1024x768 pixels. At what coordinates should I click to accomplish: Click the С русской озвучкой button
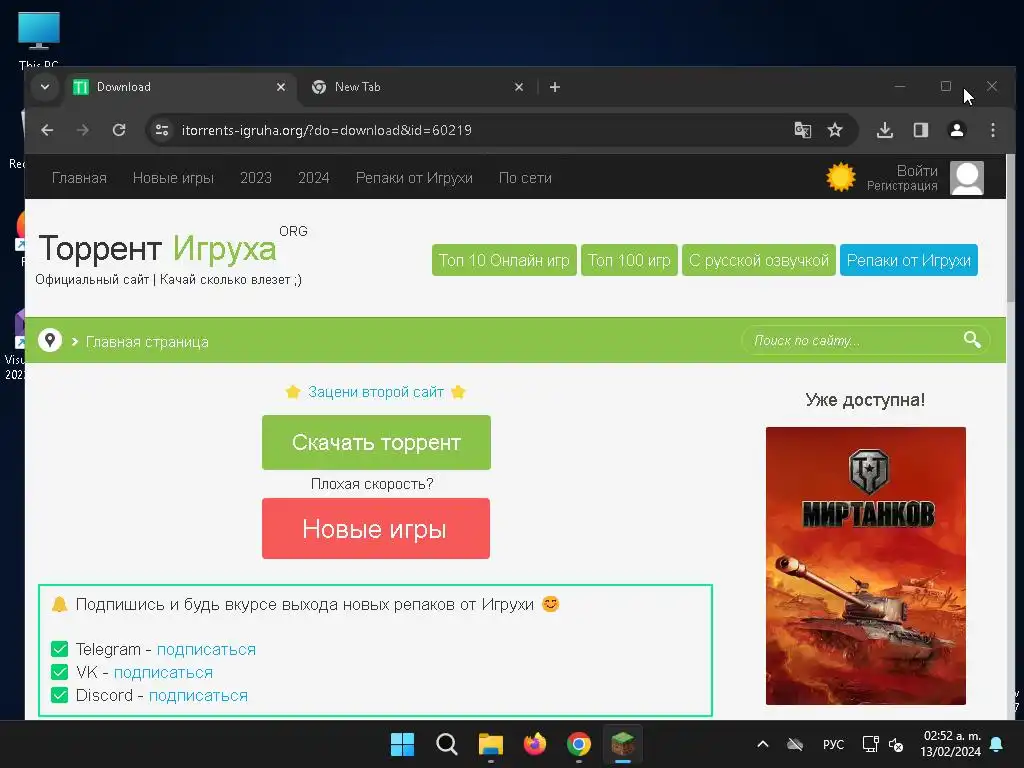pyautogui.click(x=759, y=260)
